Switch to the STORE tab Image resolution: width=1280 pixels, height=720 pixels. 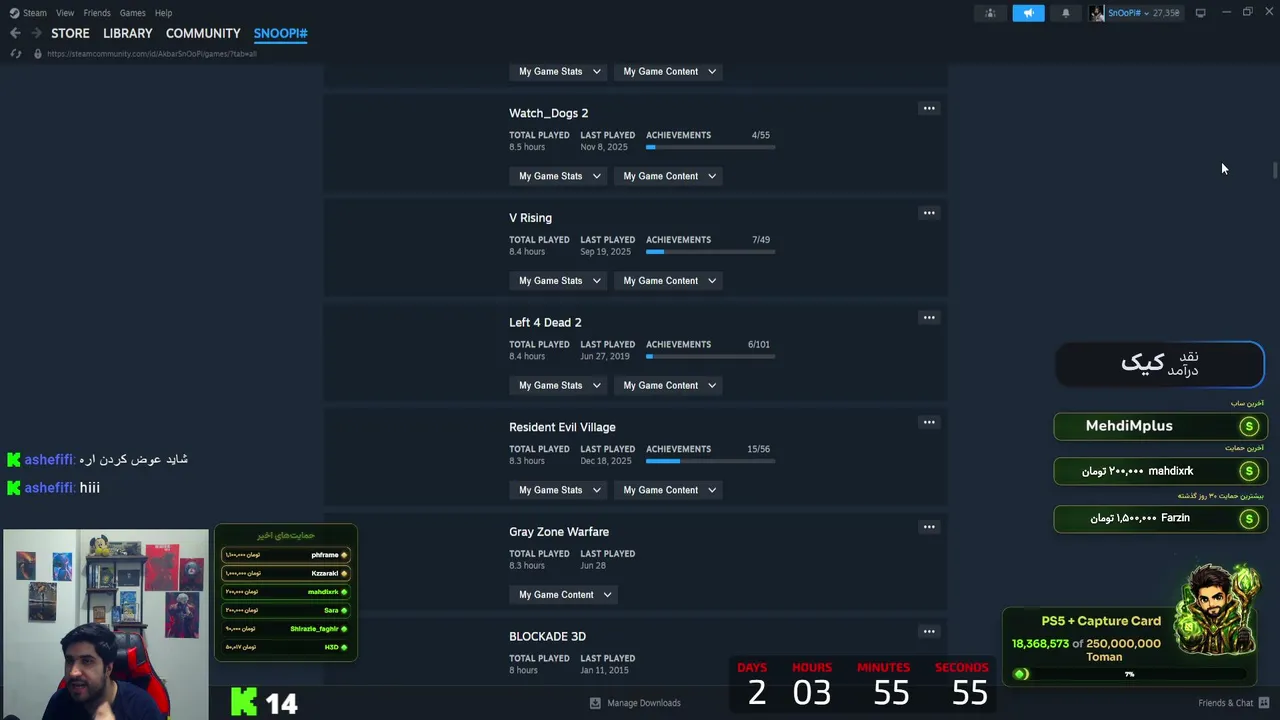pos(70,33)
